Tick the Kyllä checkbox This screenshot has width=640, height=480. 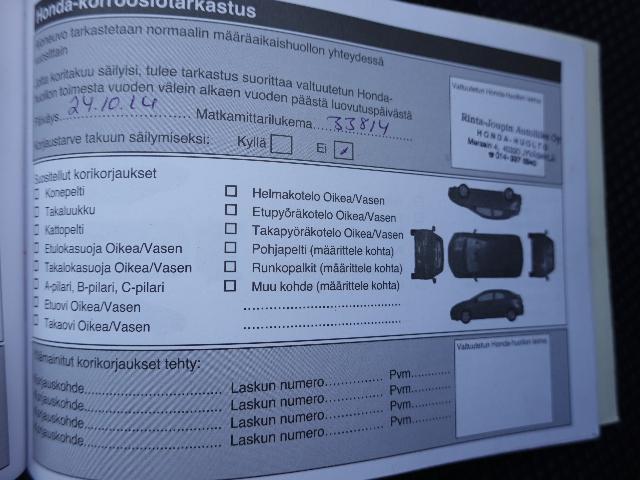pyautogui.click(x=281, y=144)
